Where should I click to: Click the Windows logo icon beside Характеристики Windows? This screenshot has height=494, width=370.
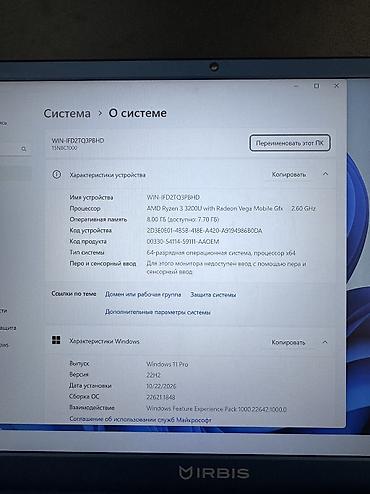[x=56, y=340]
